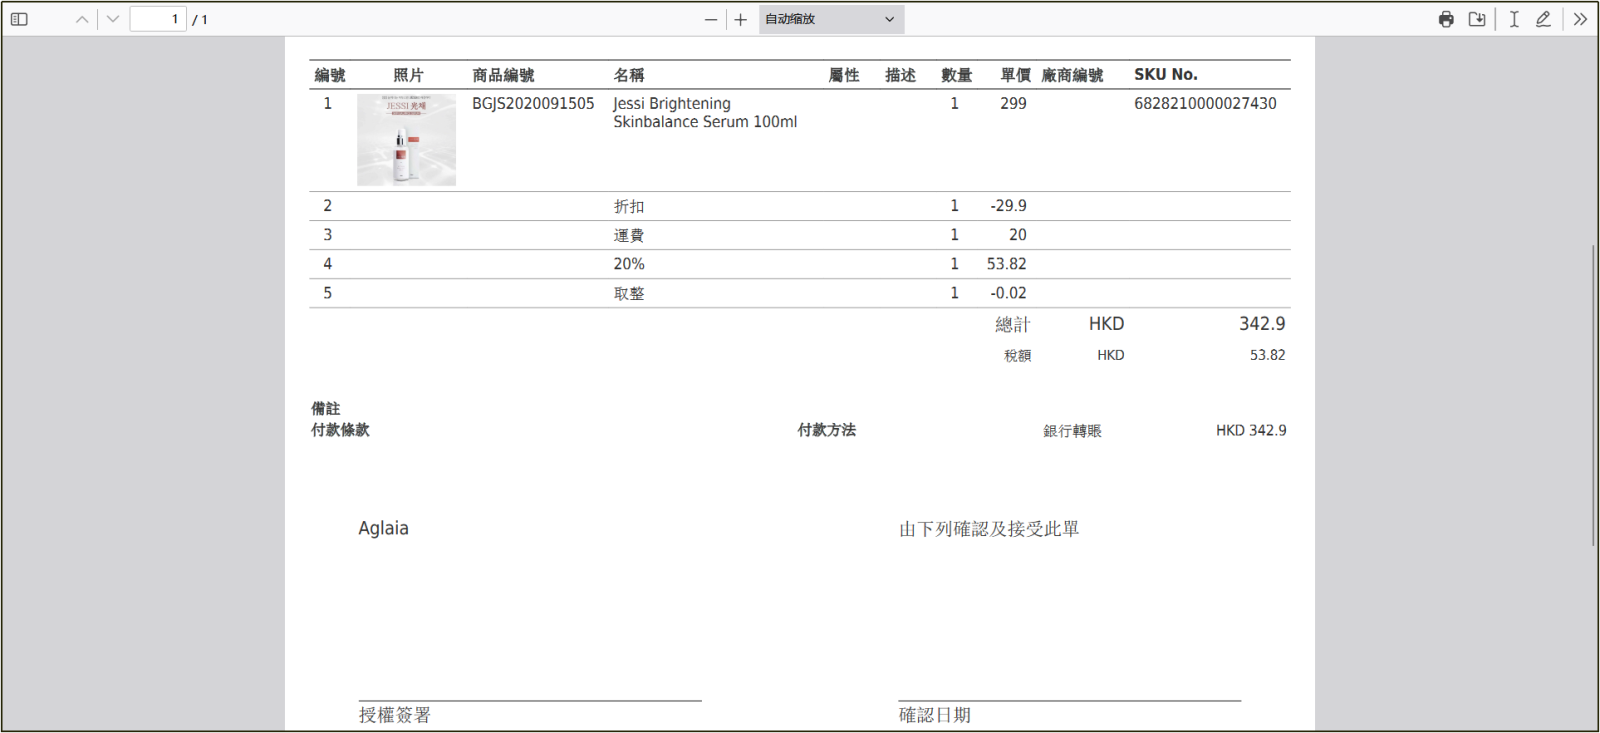Click the Aglaia signature name
This screenshot has width=1600, height=733.
383,528
